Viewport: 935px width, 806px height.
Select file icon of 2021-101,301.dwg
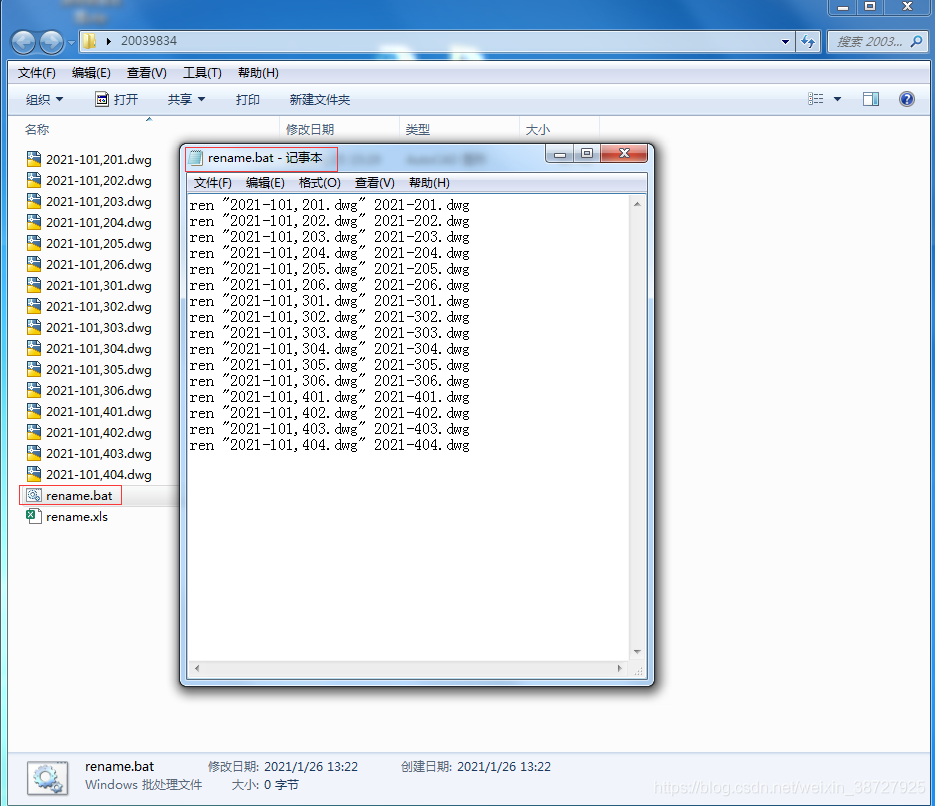pos(34,285)
